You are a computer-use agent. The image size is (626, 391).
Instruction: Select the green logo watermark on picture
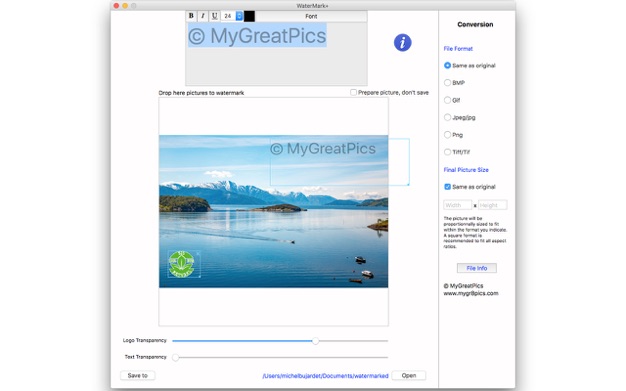click(182, 264)
